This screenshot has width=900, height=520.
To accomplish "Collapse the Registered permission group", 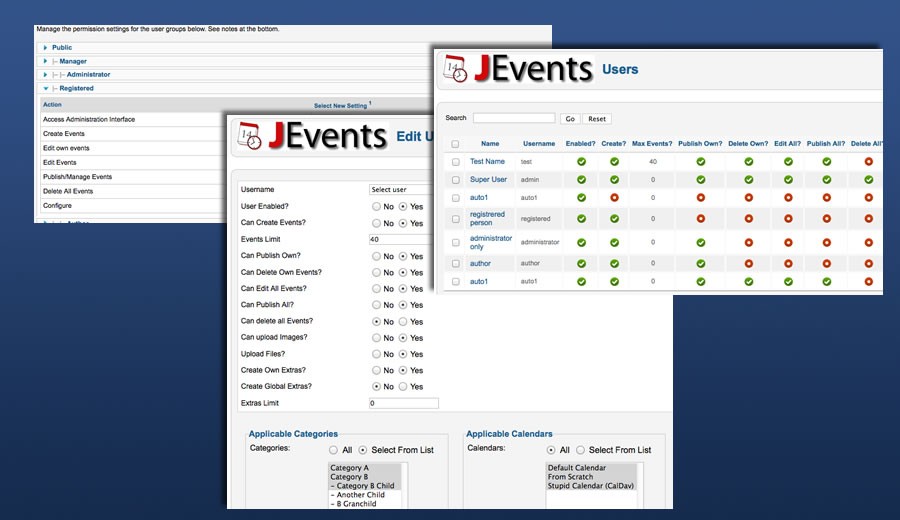I will tap(45, 88).
